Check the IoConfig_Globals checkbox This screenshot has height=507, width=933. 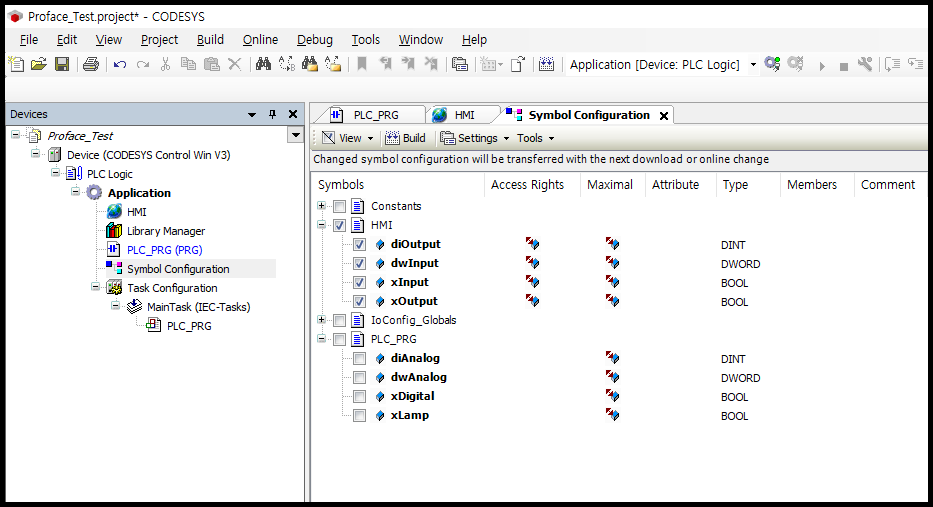[339, 320]
